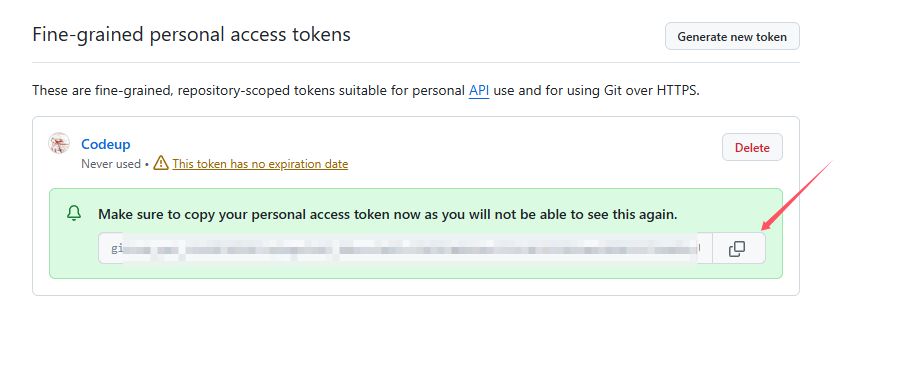Copy the personal access token to clipboard
910x378 pixels.
click(x=738, y=249)
